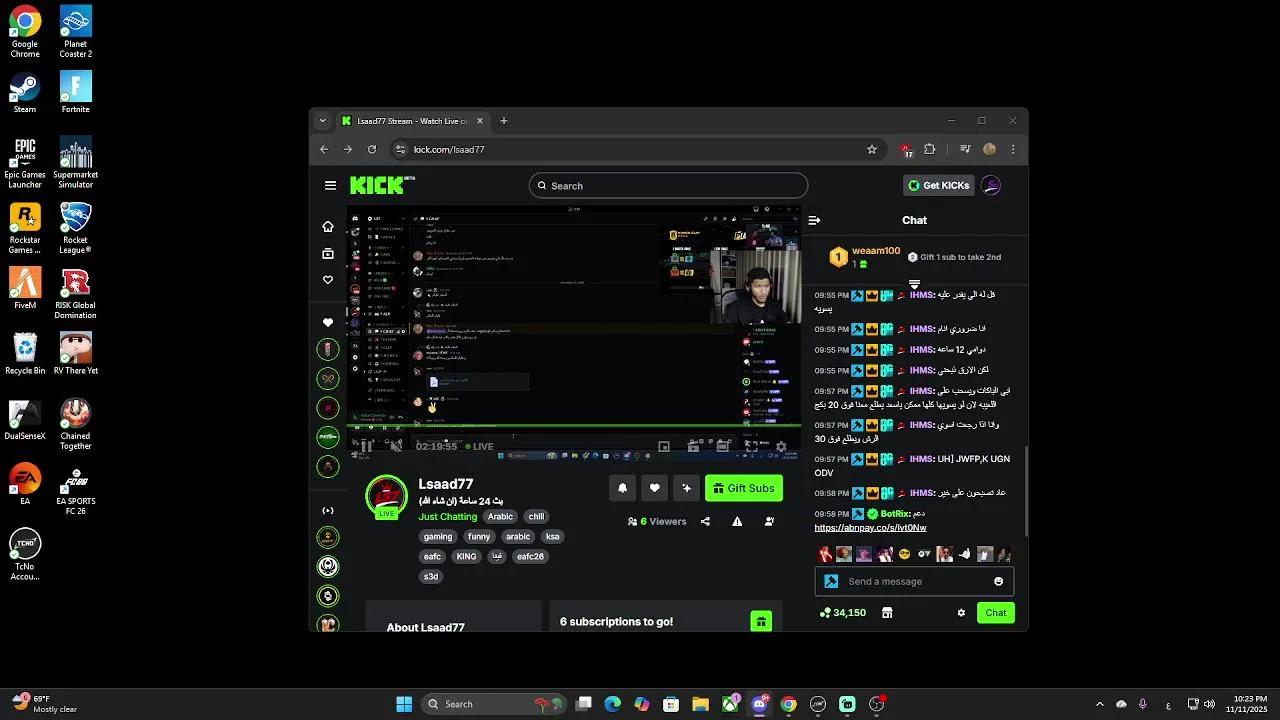Screen dimensions: 1280x720
Task: Click weaam100 top gifter entry
Action: tap(864, 257)
